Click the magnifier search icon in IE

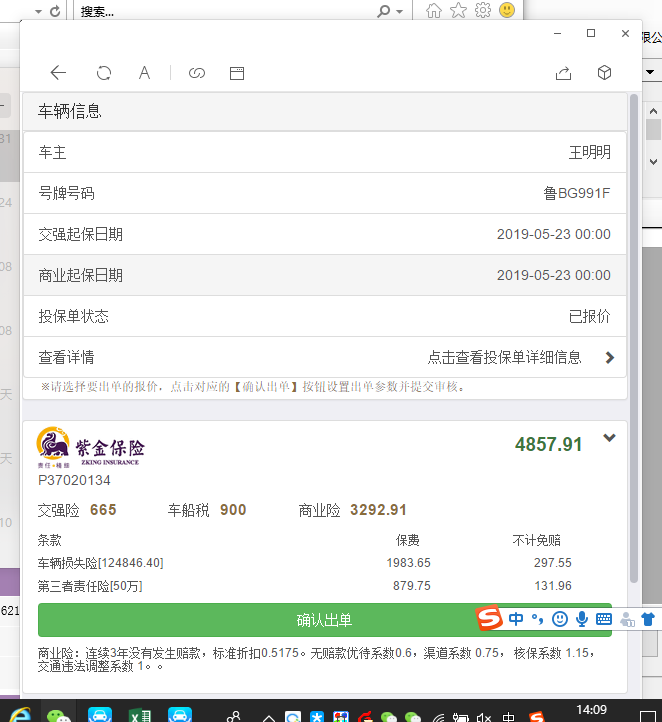(383, 11)
